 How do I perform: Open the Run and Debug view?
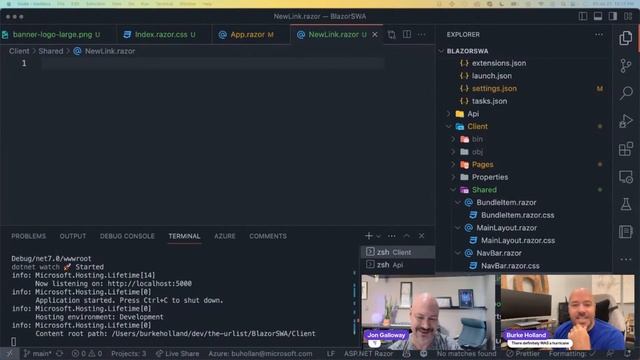coord(625,121)
